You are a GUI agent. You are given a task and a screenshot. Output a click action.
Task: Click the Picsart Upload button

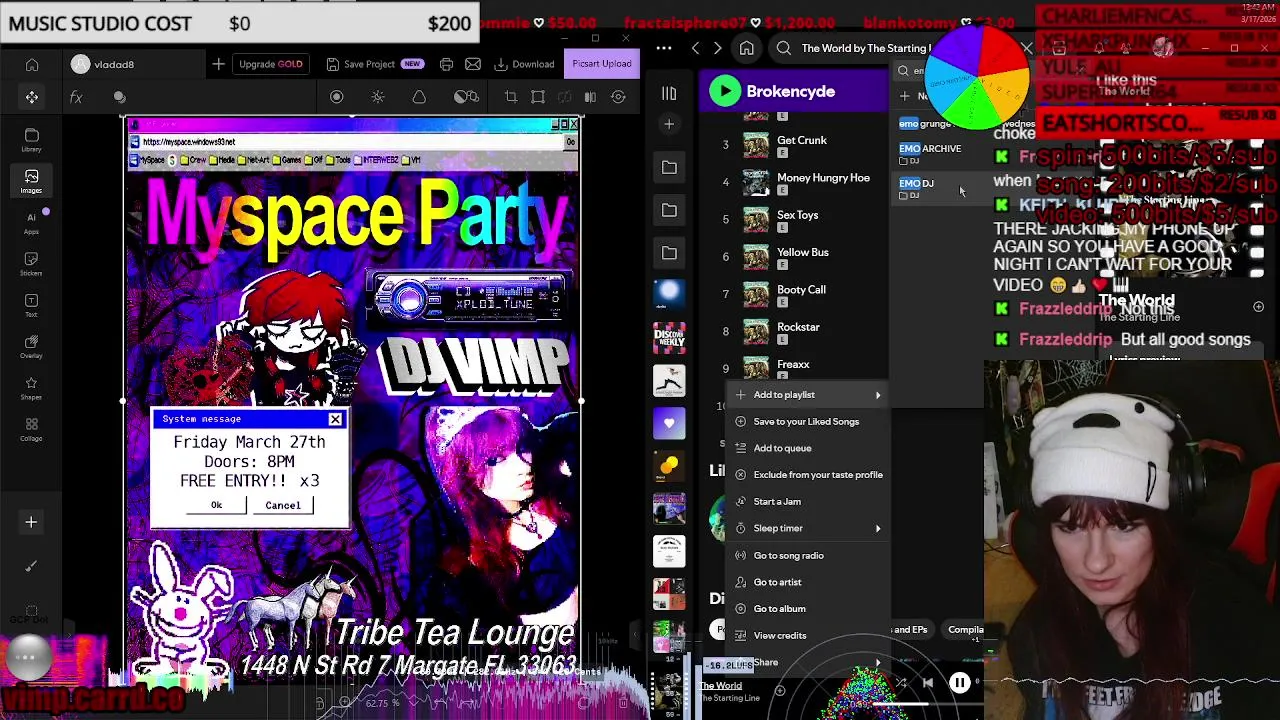click(602, 64)
